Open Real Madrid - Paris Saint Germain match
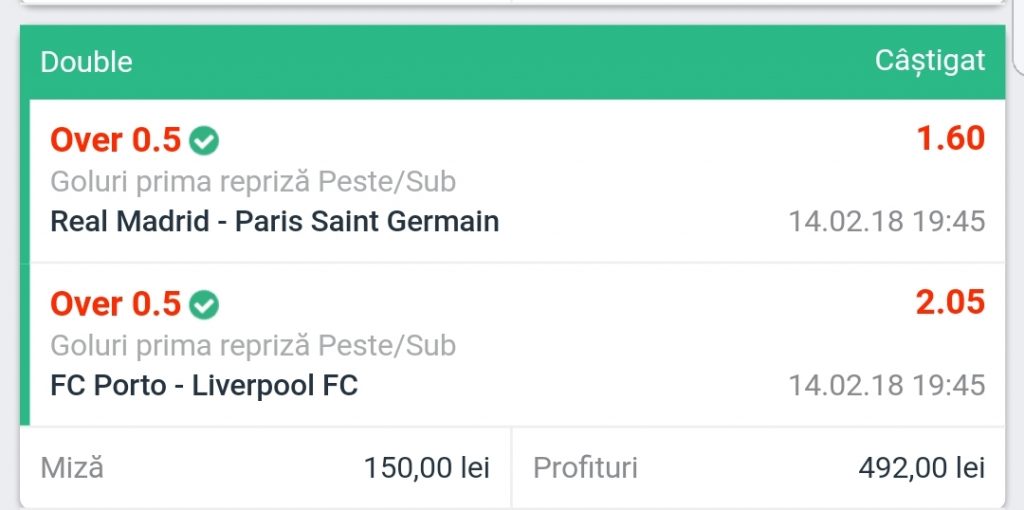 click(275, 221)
